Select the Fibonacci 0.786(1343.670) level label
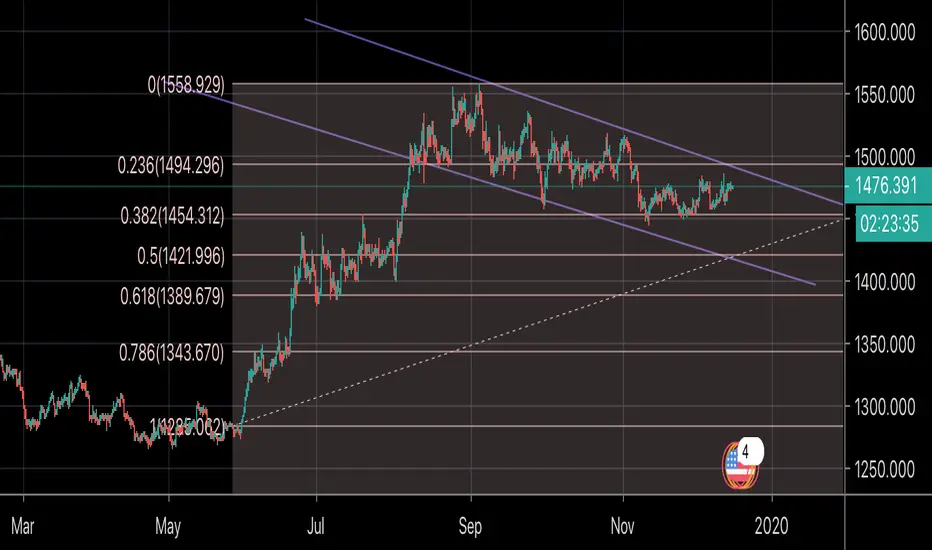The image size is (932, 550). 172,353
